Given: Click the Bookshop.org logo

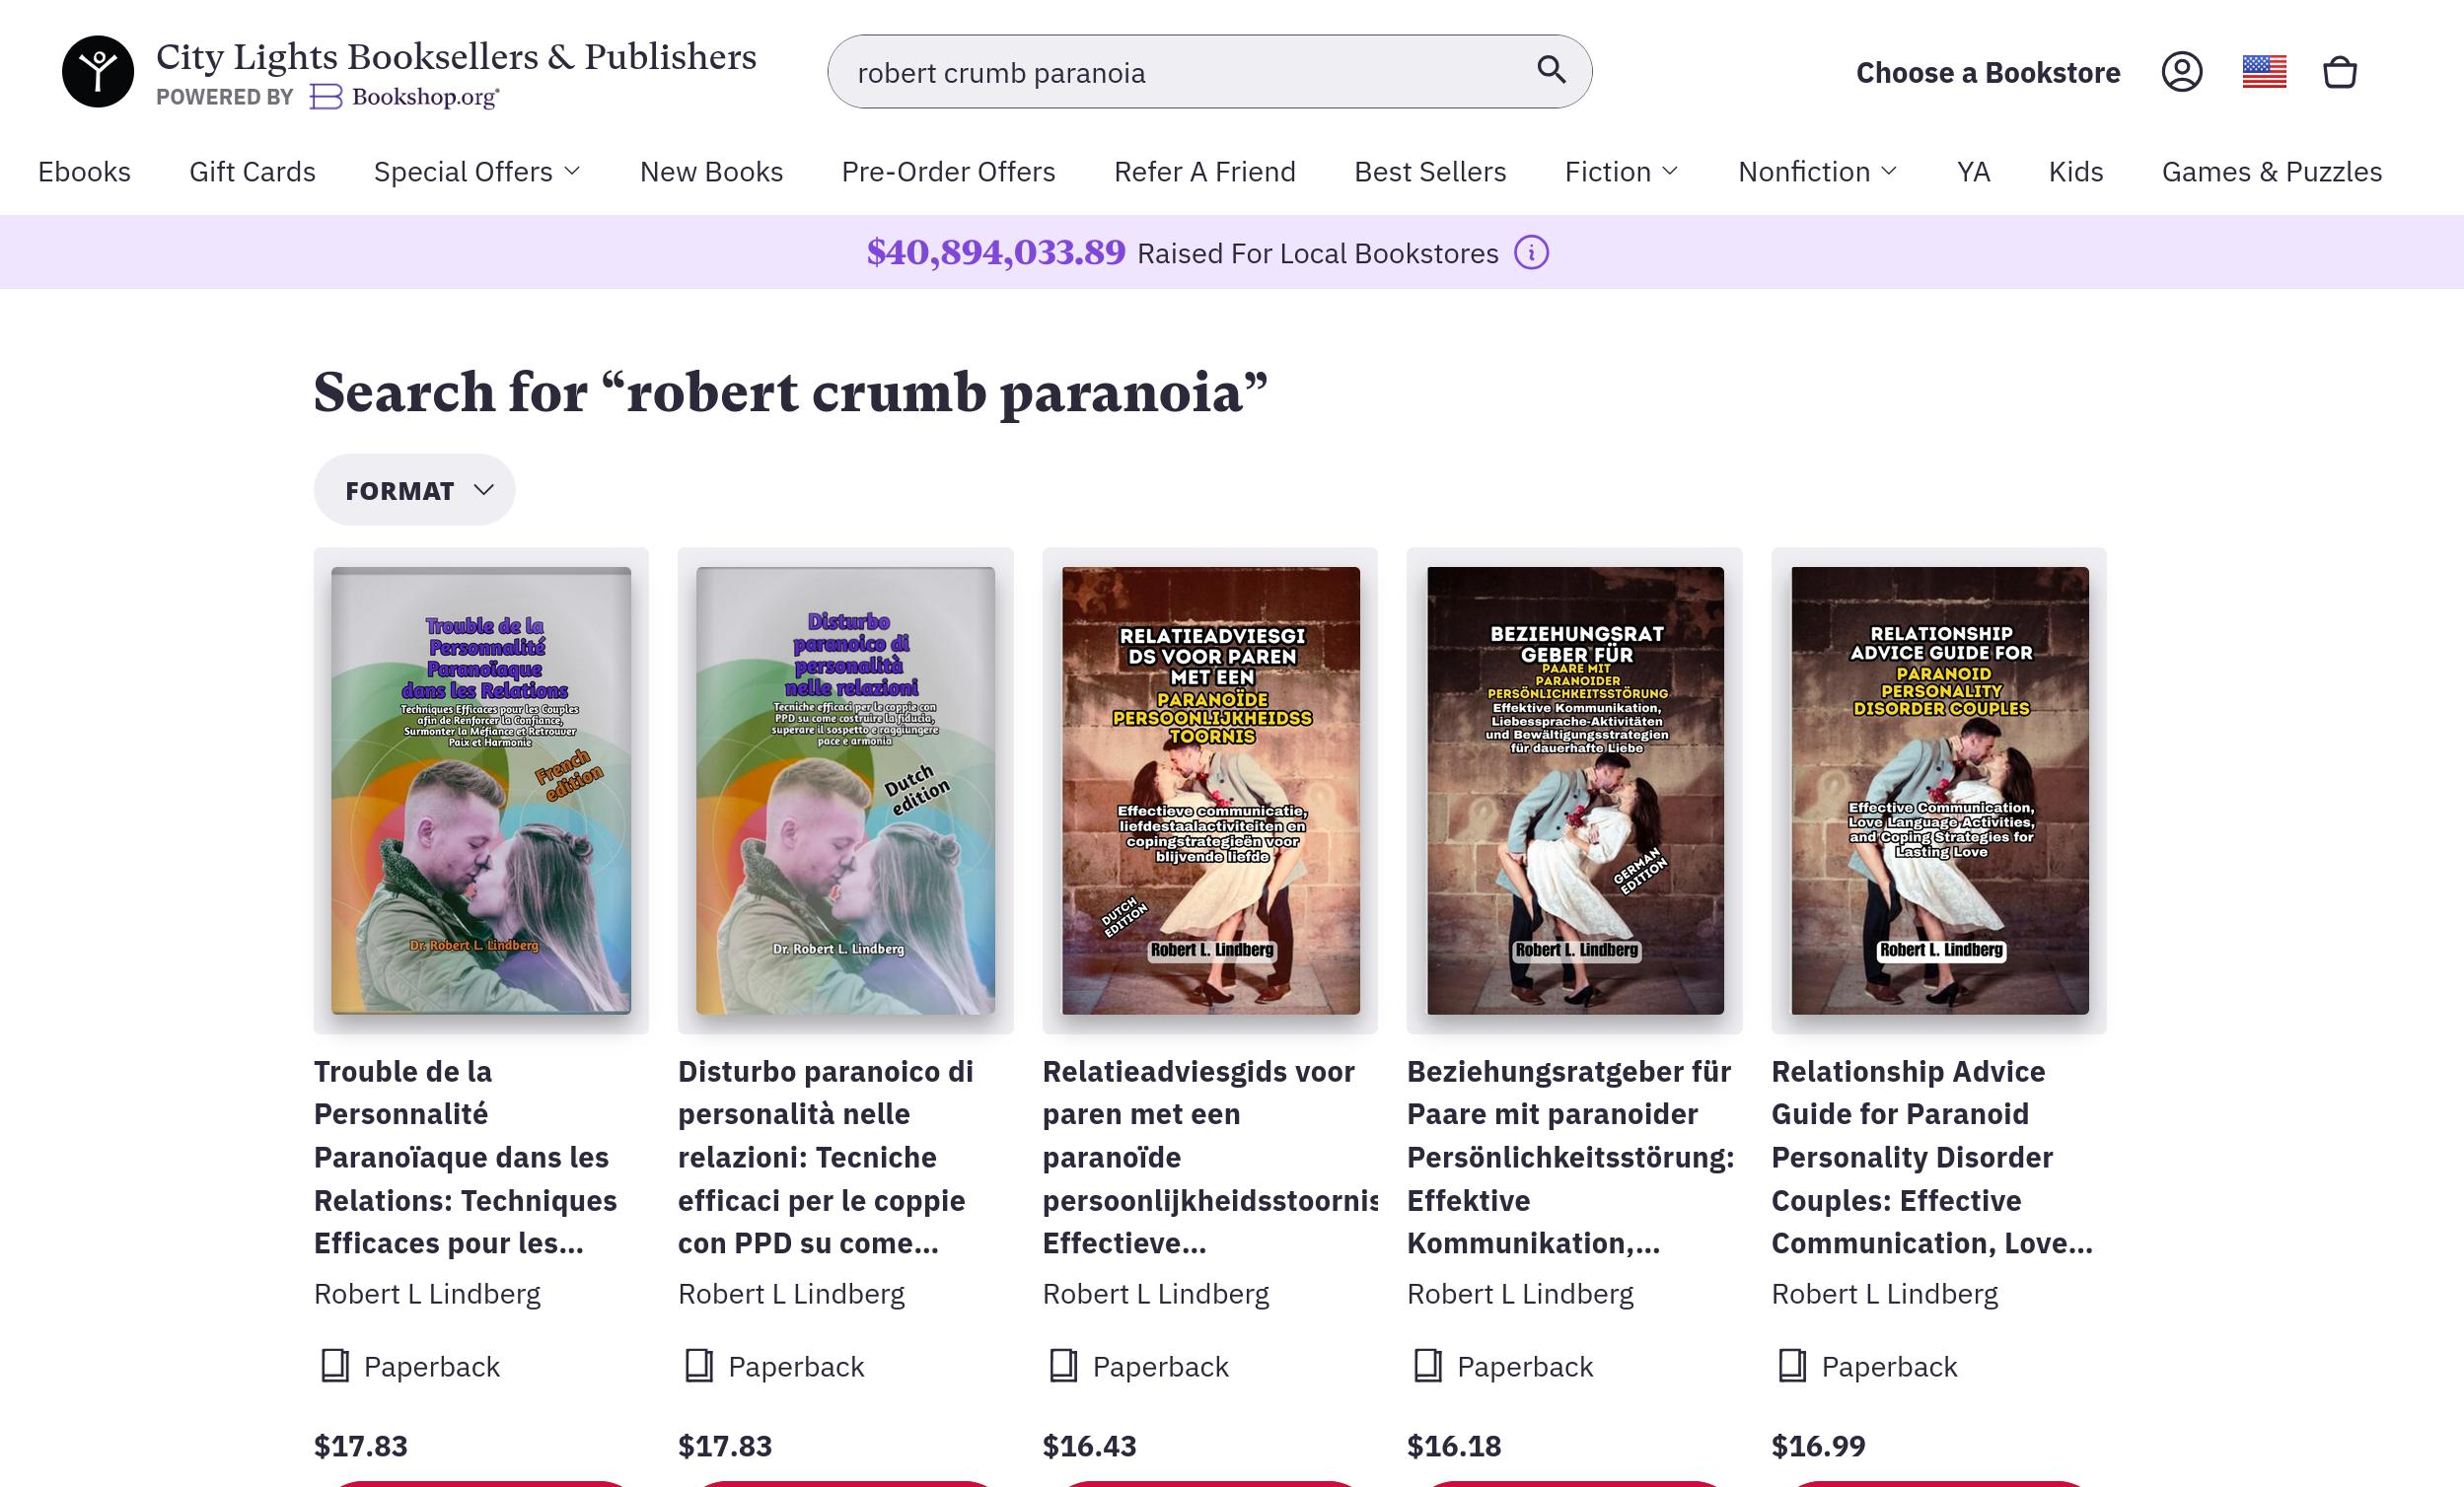Looking at the screenshot, I should [404, 97].
